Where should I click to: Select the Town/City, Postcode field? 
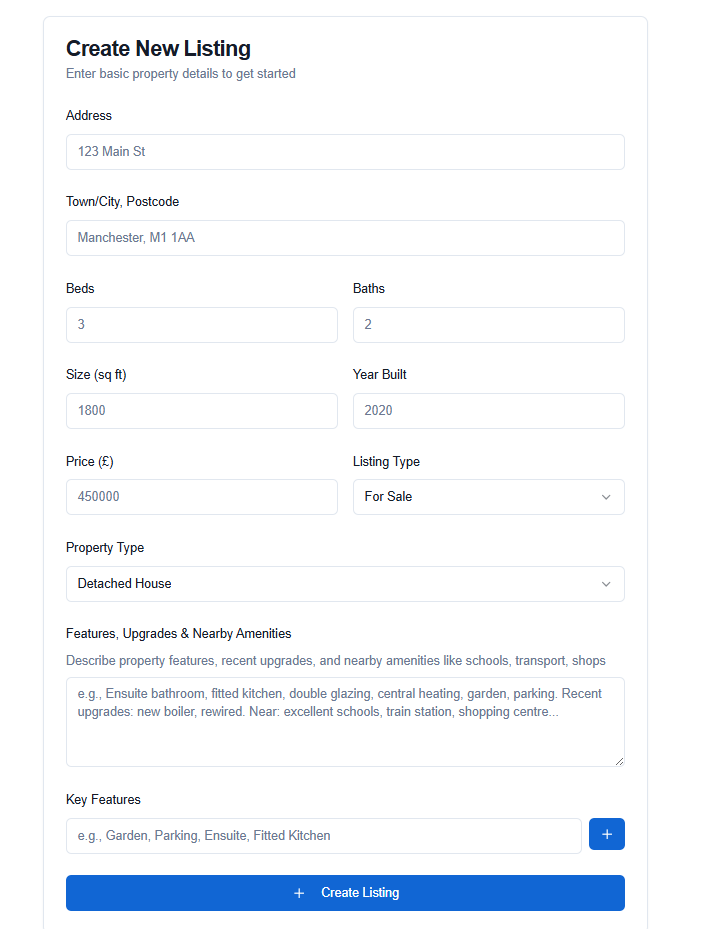click(345, 238)
